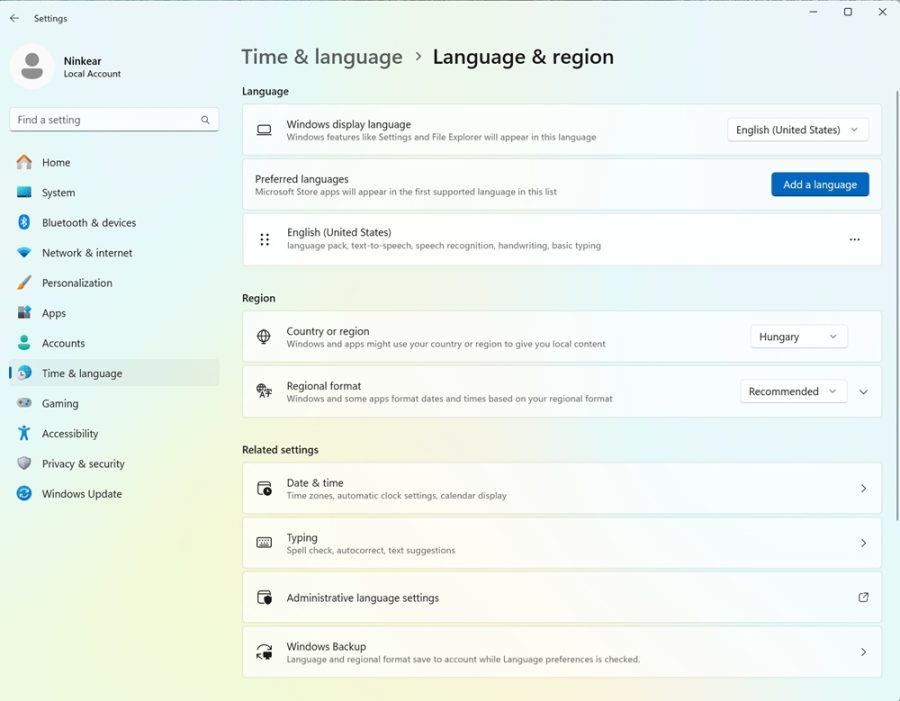900x701 pixels.
Task: Click the Accessibility icon in sidebar
Action: [x=24, y=434]
